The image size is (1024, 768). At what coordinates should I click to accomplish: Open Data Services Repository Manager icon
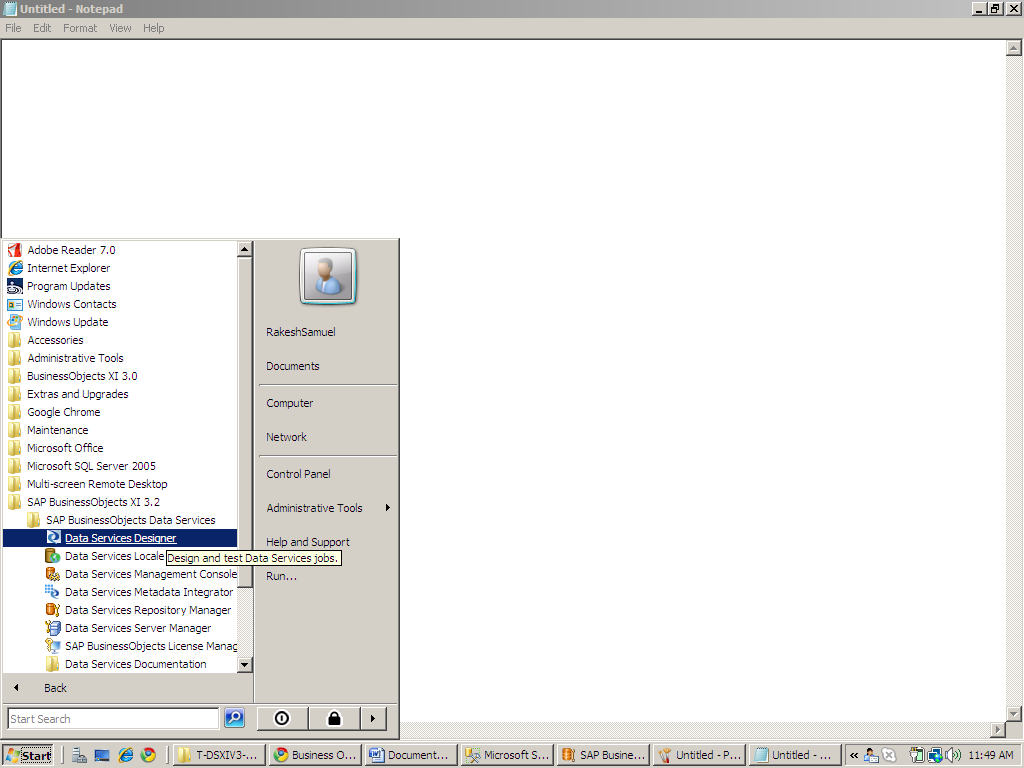tap(53, 610)
